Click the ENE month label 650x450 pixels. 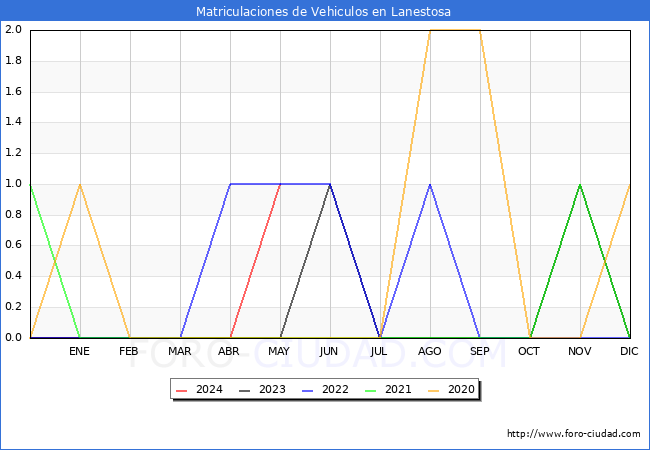pyautogui.click(x=79, y=351)
